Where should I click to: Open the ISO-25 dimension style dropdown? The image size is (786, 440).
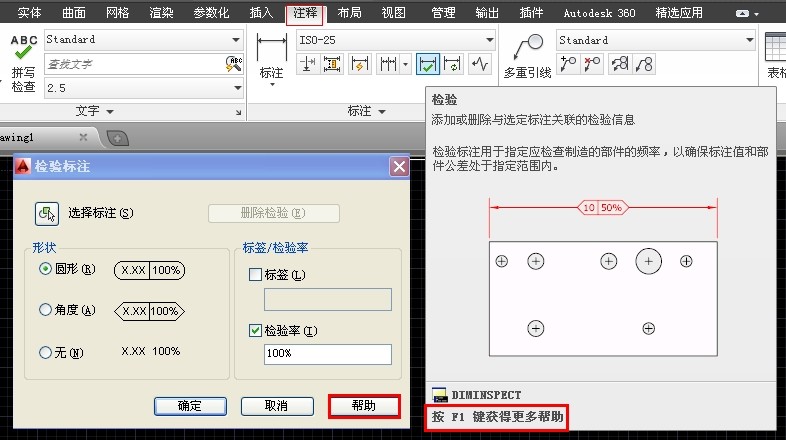[489, 40]
